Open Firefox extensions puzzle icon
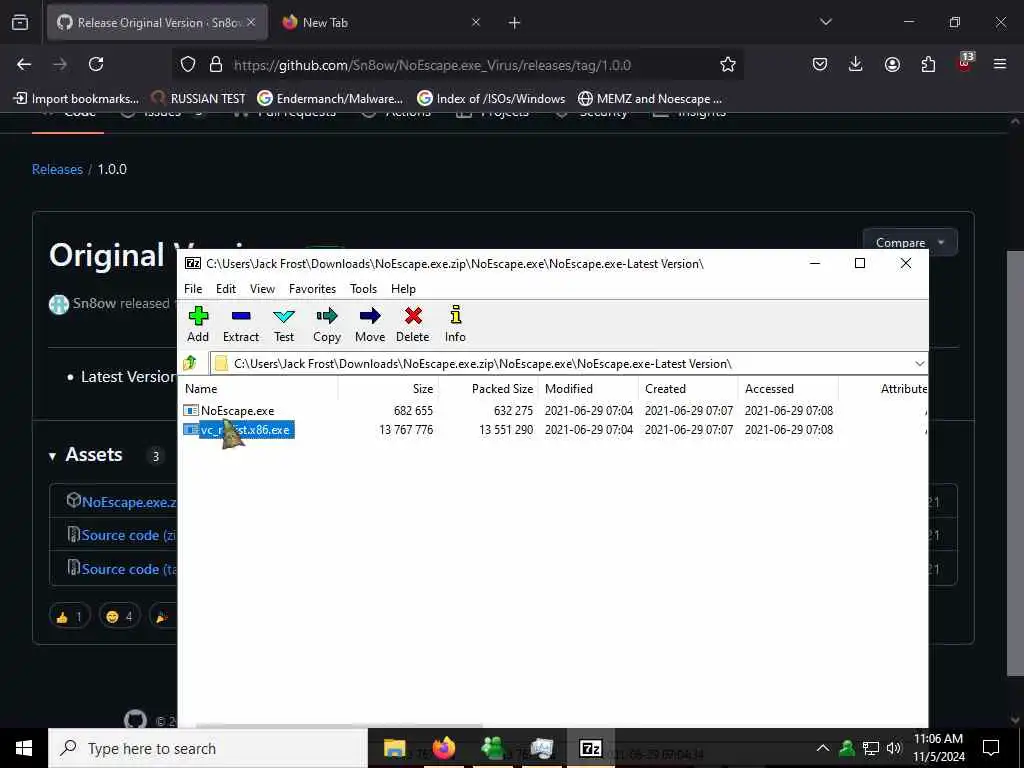The width and height of the screenshot is (1024, 768). [928, 64]
